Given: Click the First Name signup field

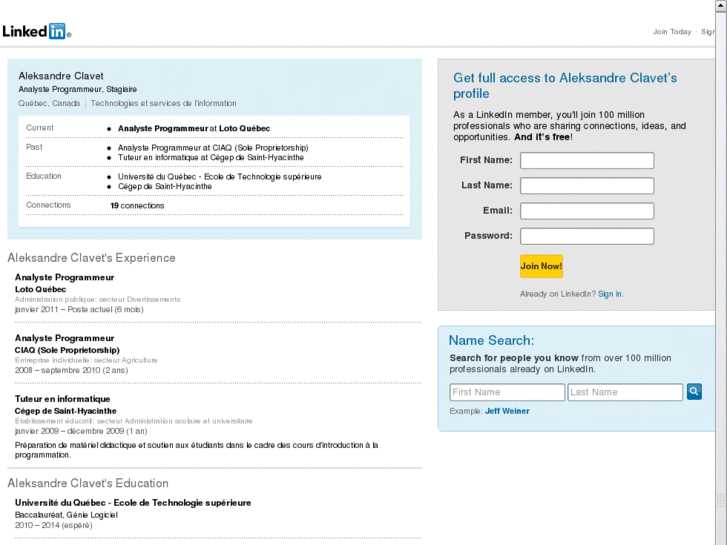Looking at the screenshot, I should (587, 160).
